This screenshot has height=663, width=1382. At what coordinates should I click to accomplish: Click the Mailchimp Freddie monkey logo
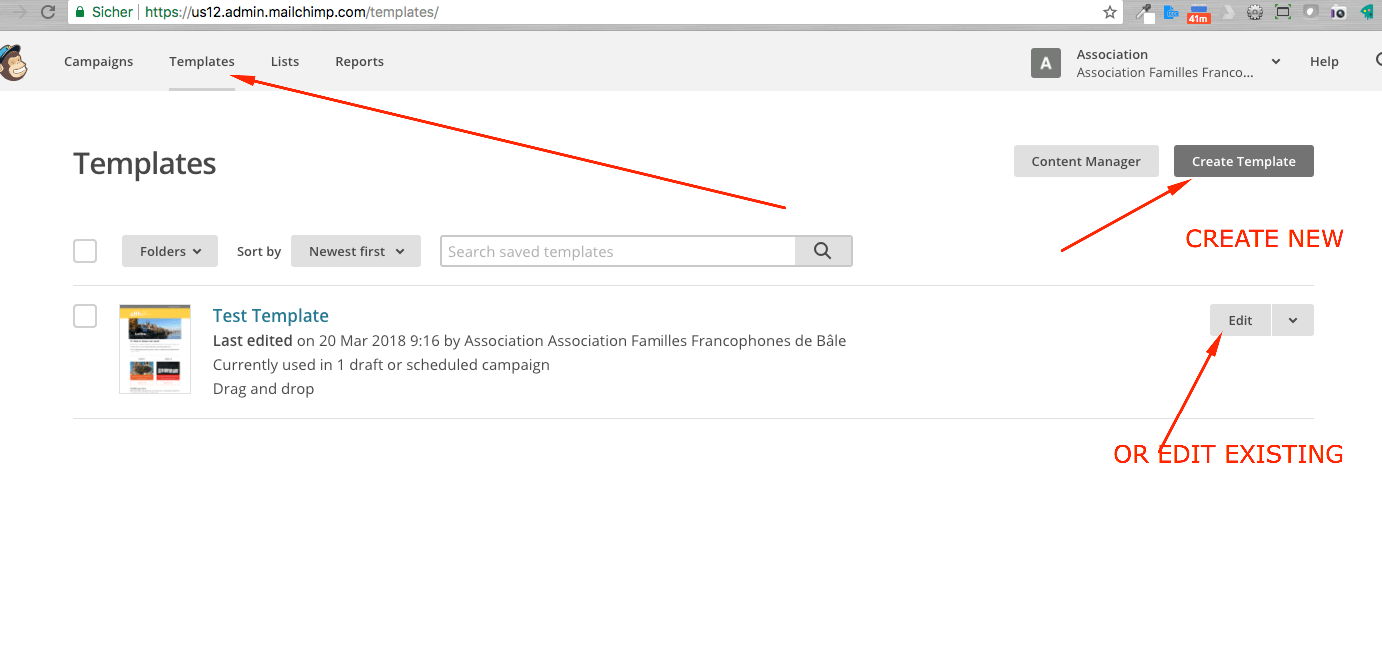point(13,62)
